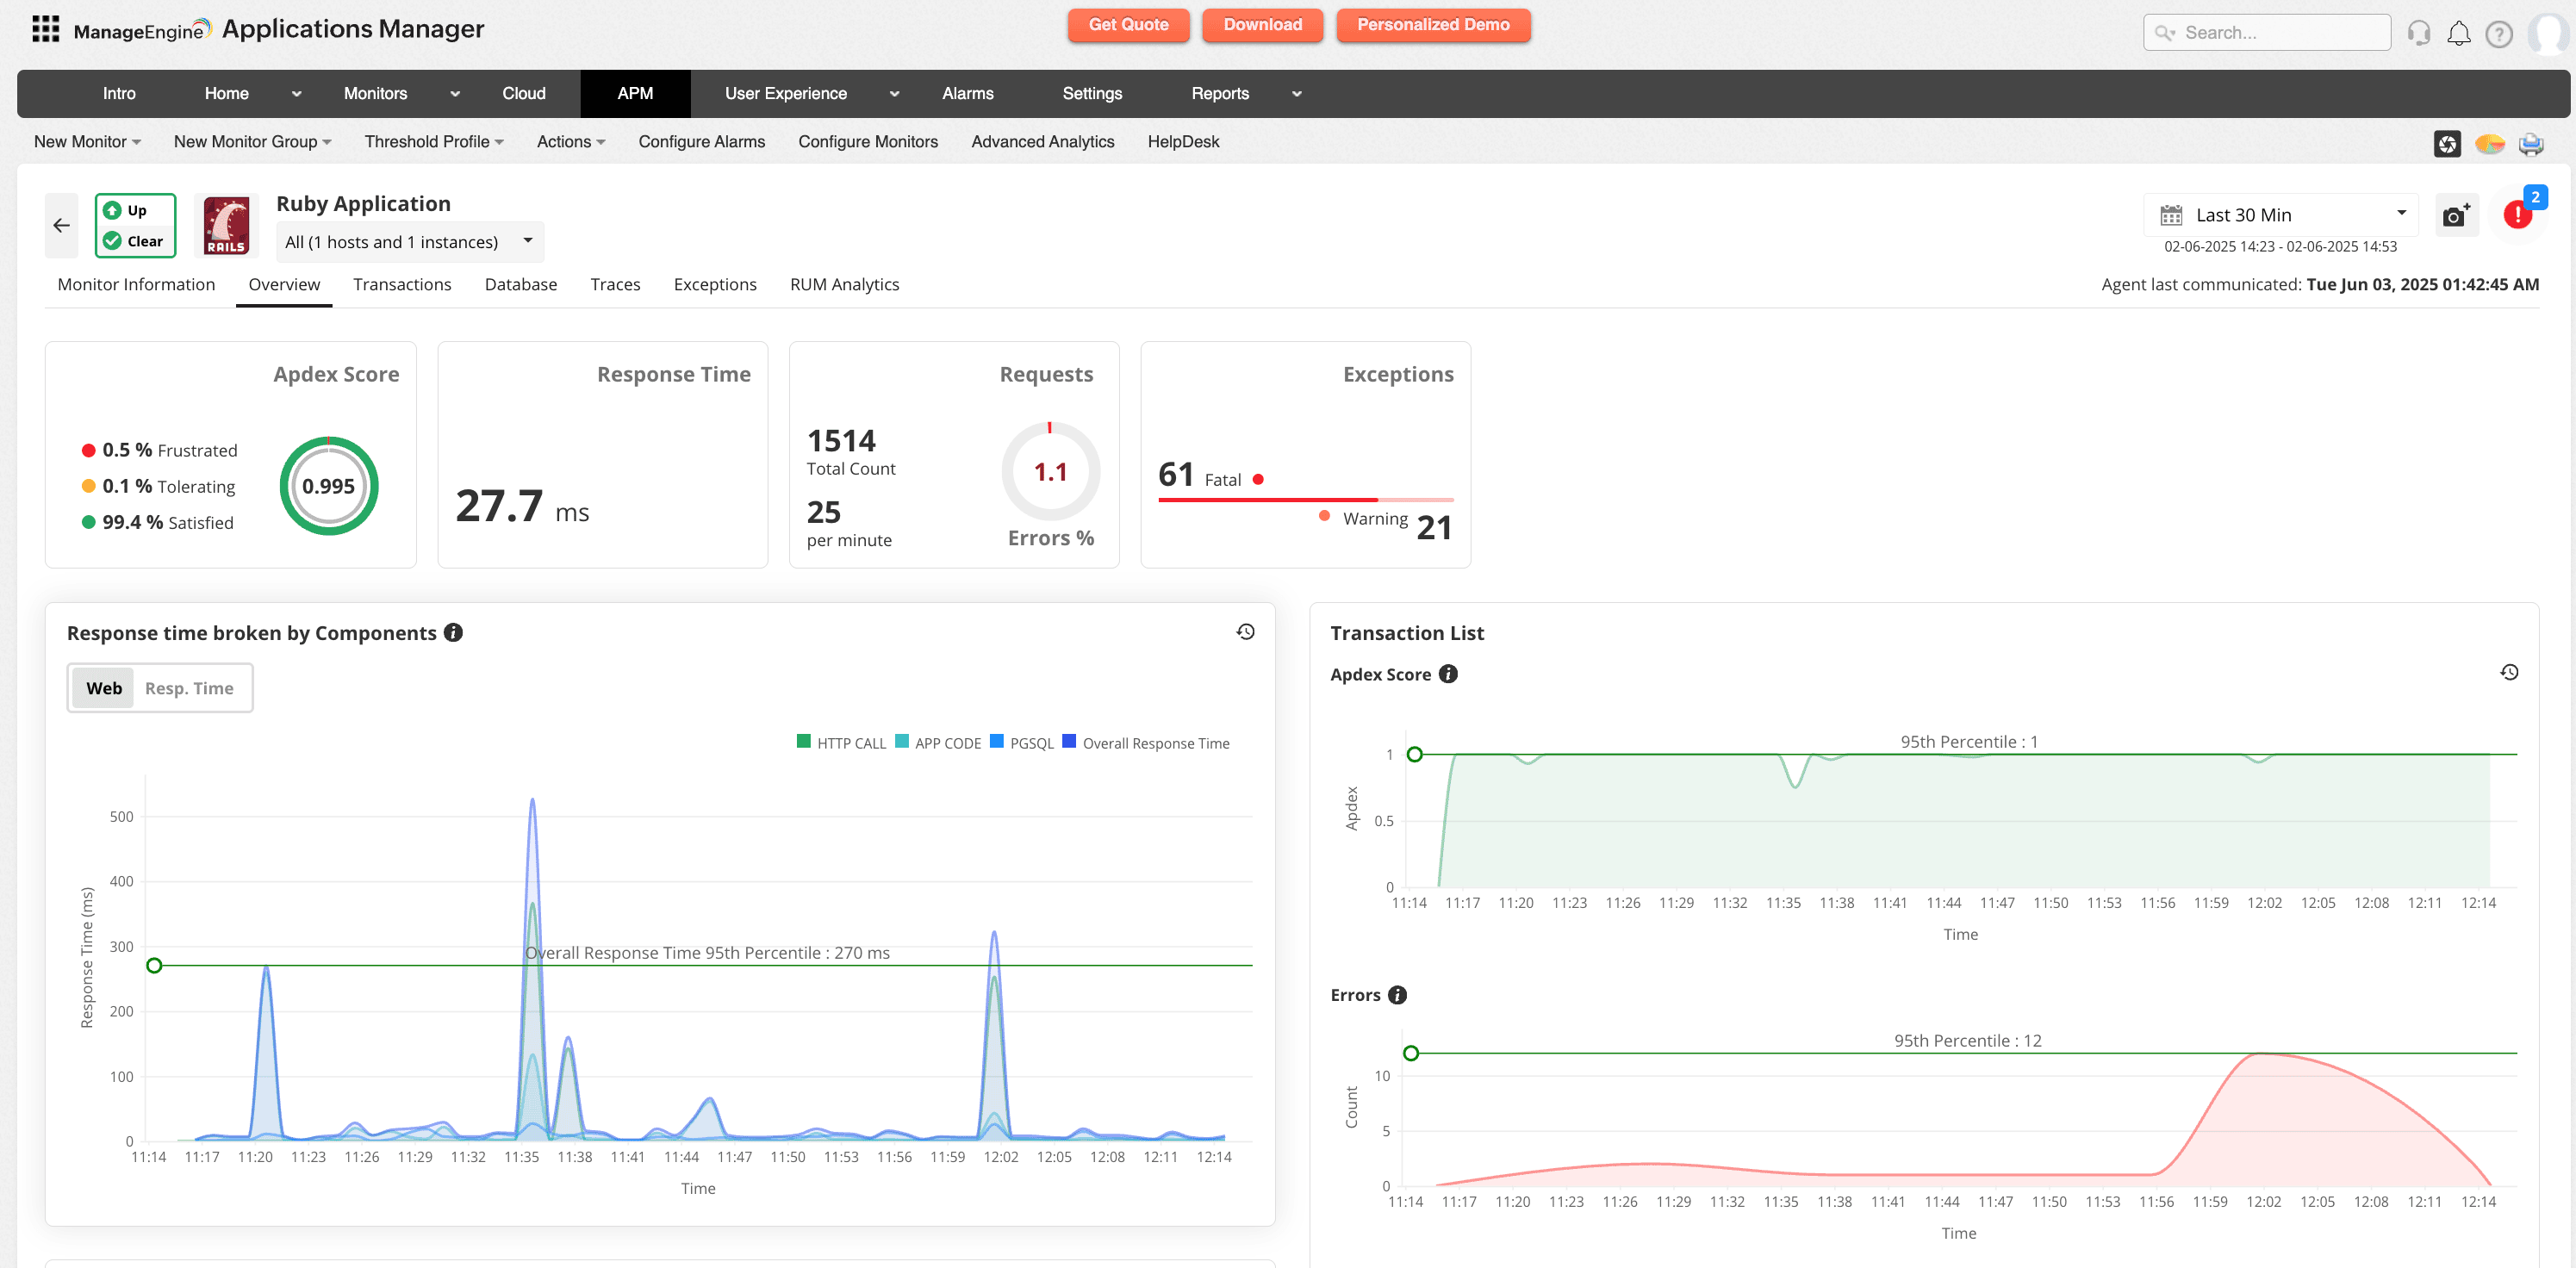Select the Web toggle option
Screen dimensions: 2576x1268
(103, 688)
